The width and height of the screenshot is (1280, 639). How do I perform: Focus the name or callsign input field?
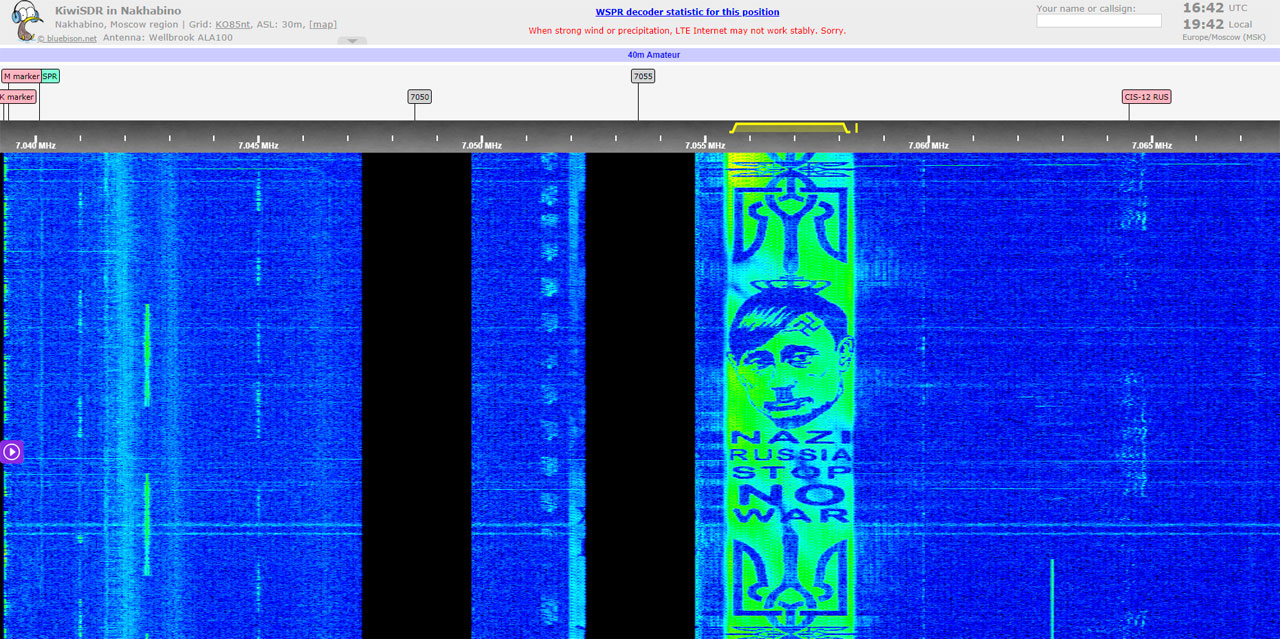[x=1098, y=21]
